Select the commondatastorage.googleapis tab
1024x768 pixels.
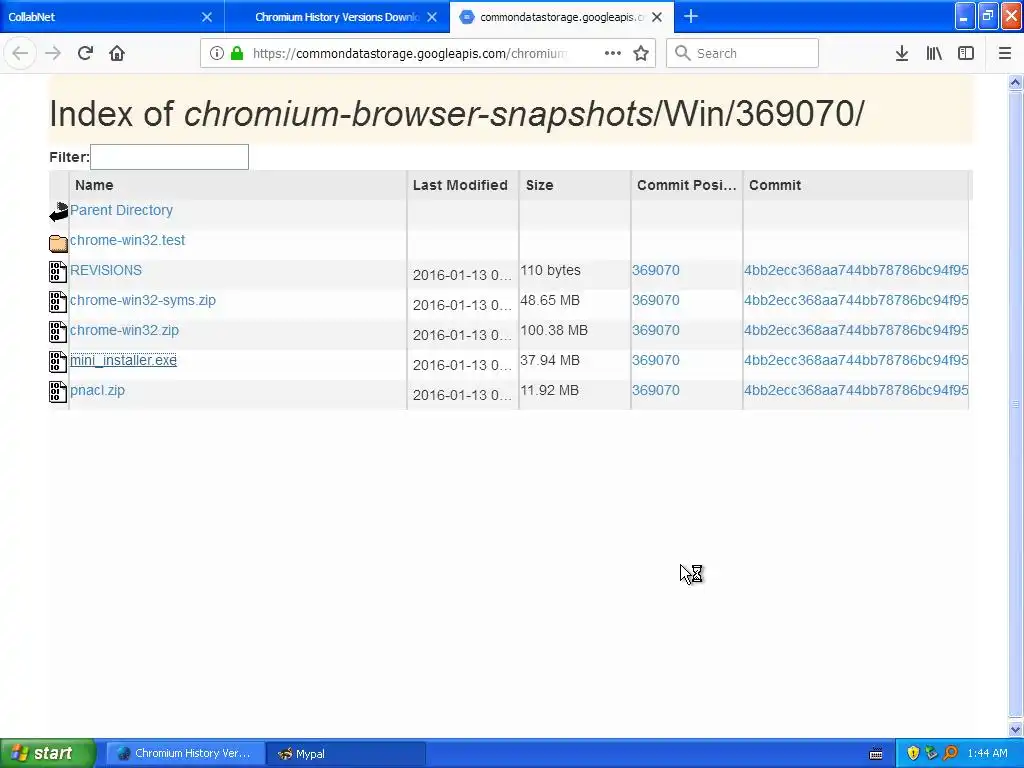562,17
